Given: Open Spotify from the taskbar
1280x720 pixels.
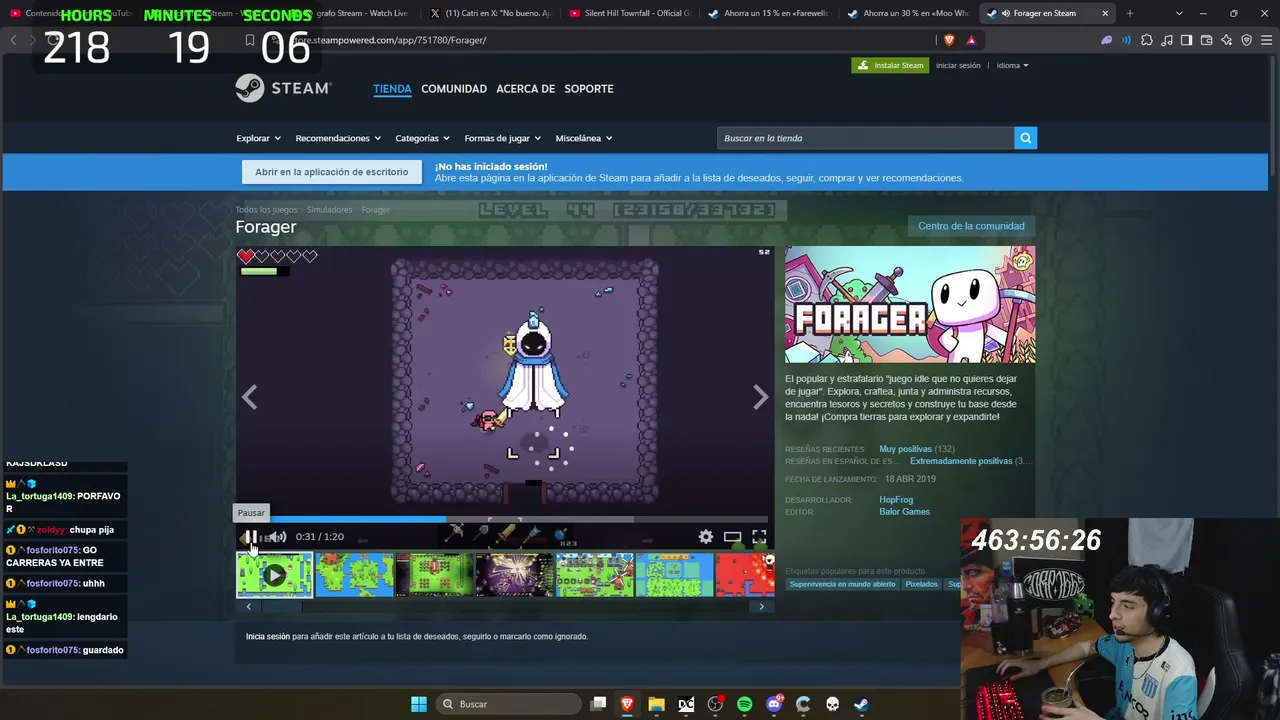Looking at the screenshot, I should [744, 704].
